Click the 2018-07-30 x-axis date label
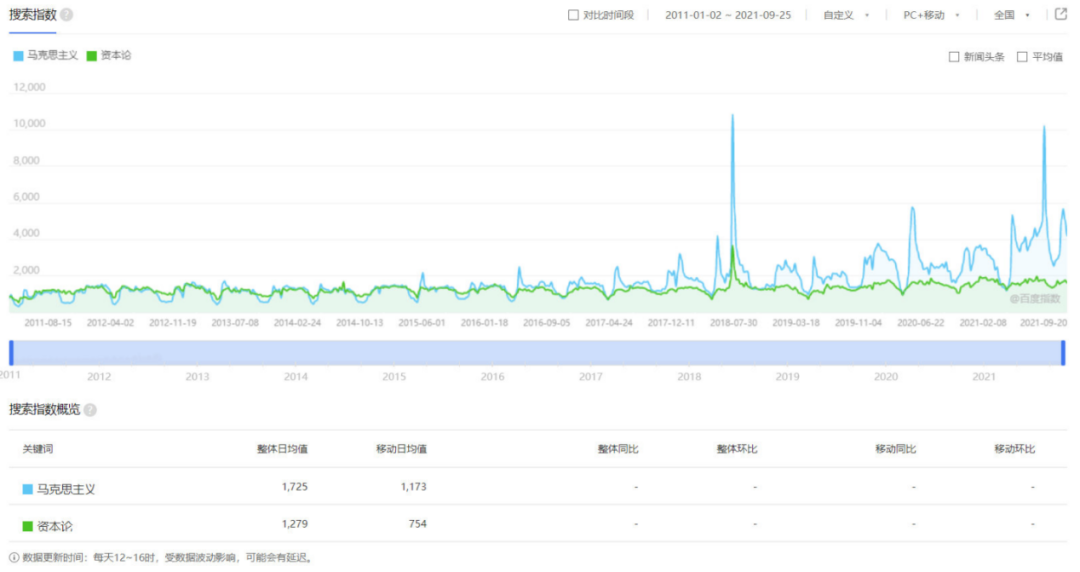Image resolution: width=1080 pixels, height=572 pixels. [734, 323]
